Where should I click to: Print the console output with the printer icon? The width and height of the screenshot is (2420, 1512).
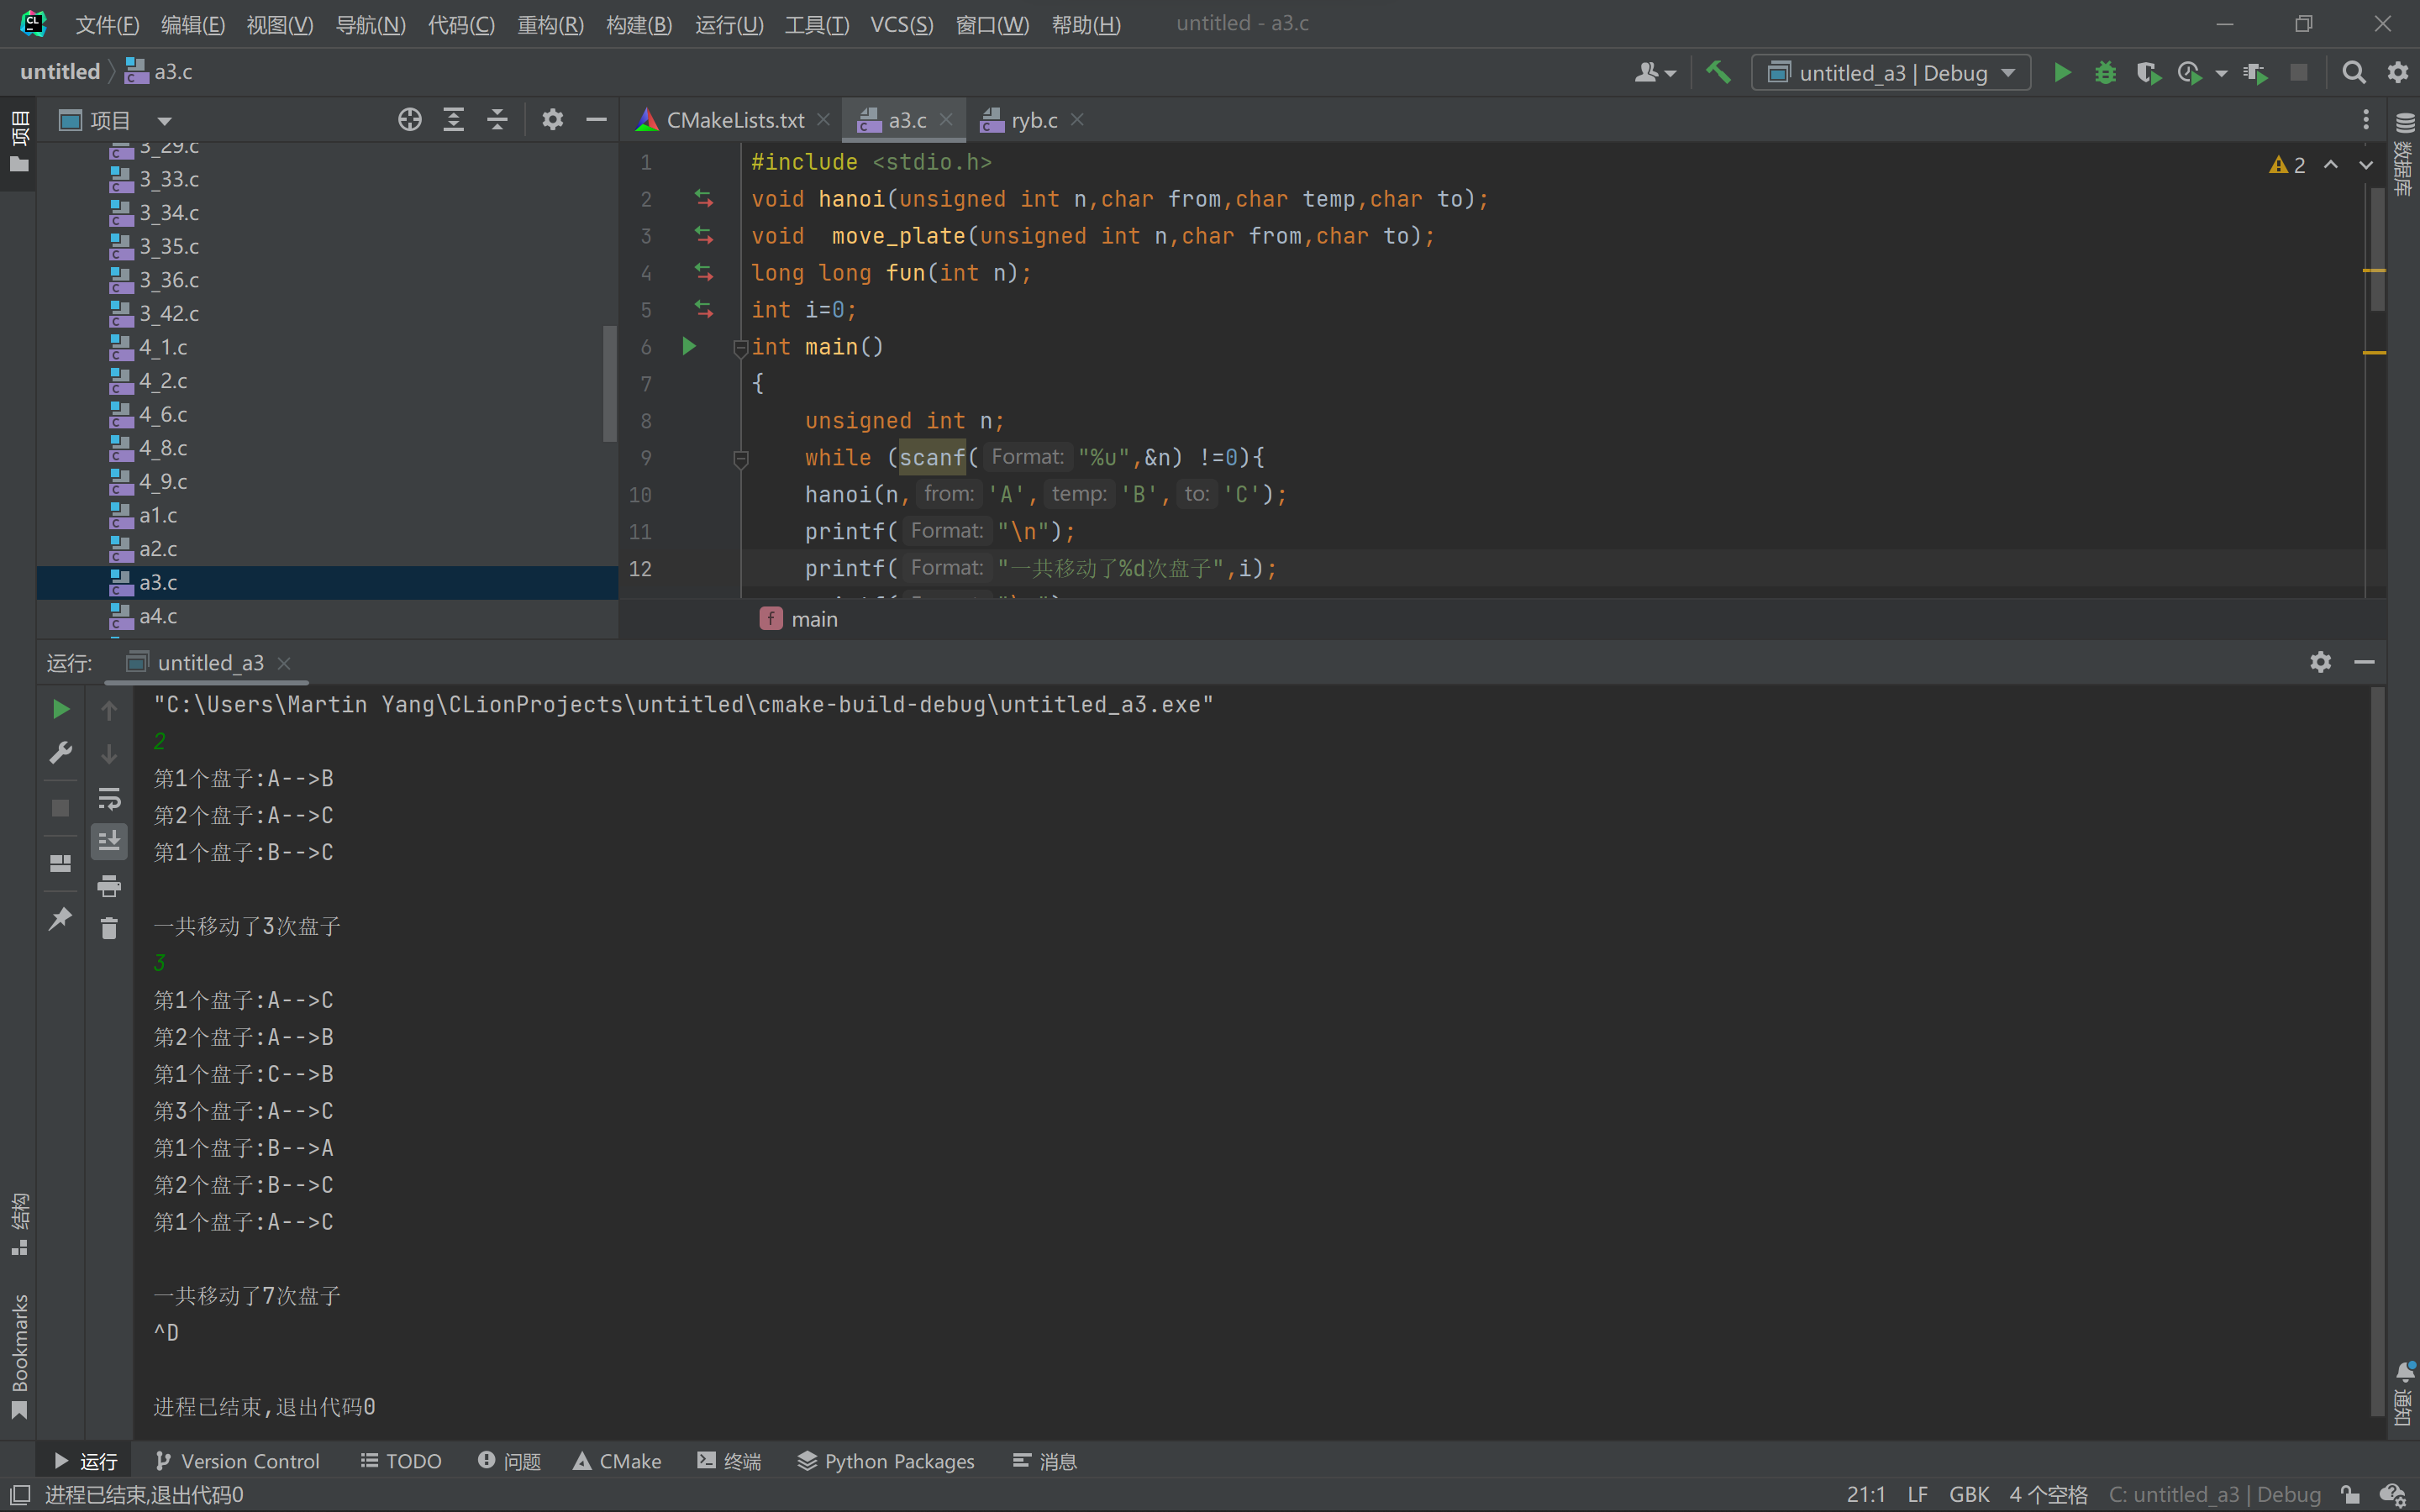coord(109,886)
